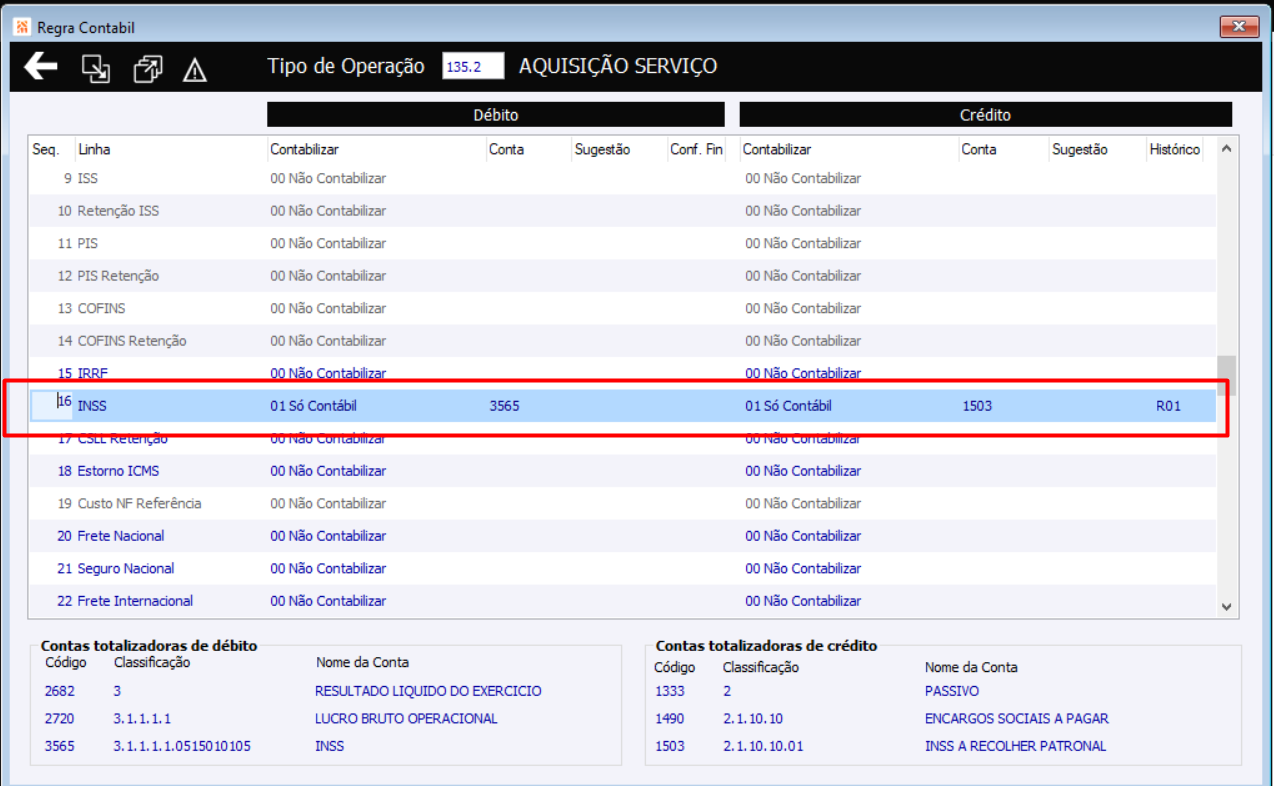Click the duplicate windows icon
This screenshot has width=1274, height=786.
(148, 68)
